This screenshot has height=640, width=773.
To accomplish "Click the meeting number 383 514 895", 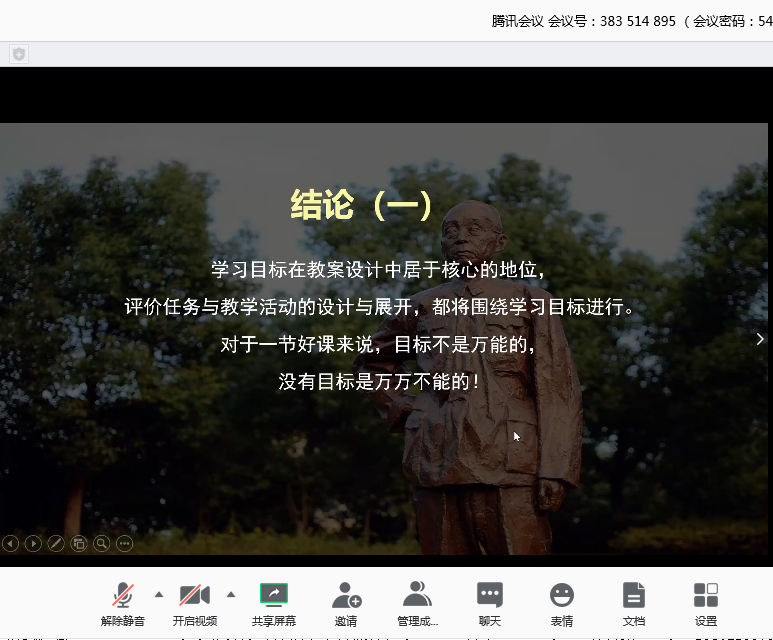I will [x=637, y=21].
